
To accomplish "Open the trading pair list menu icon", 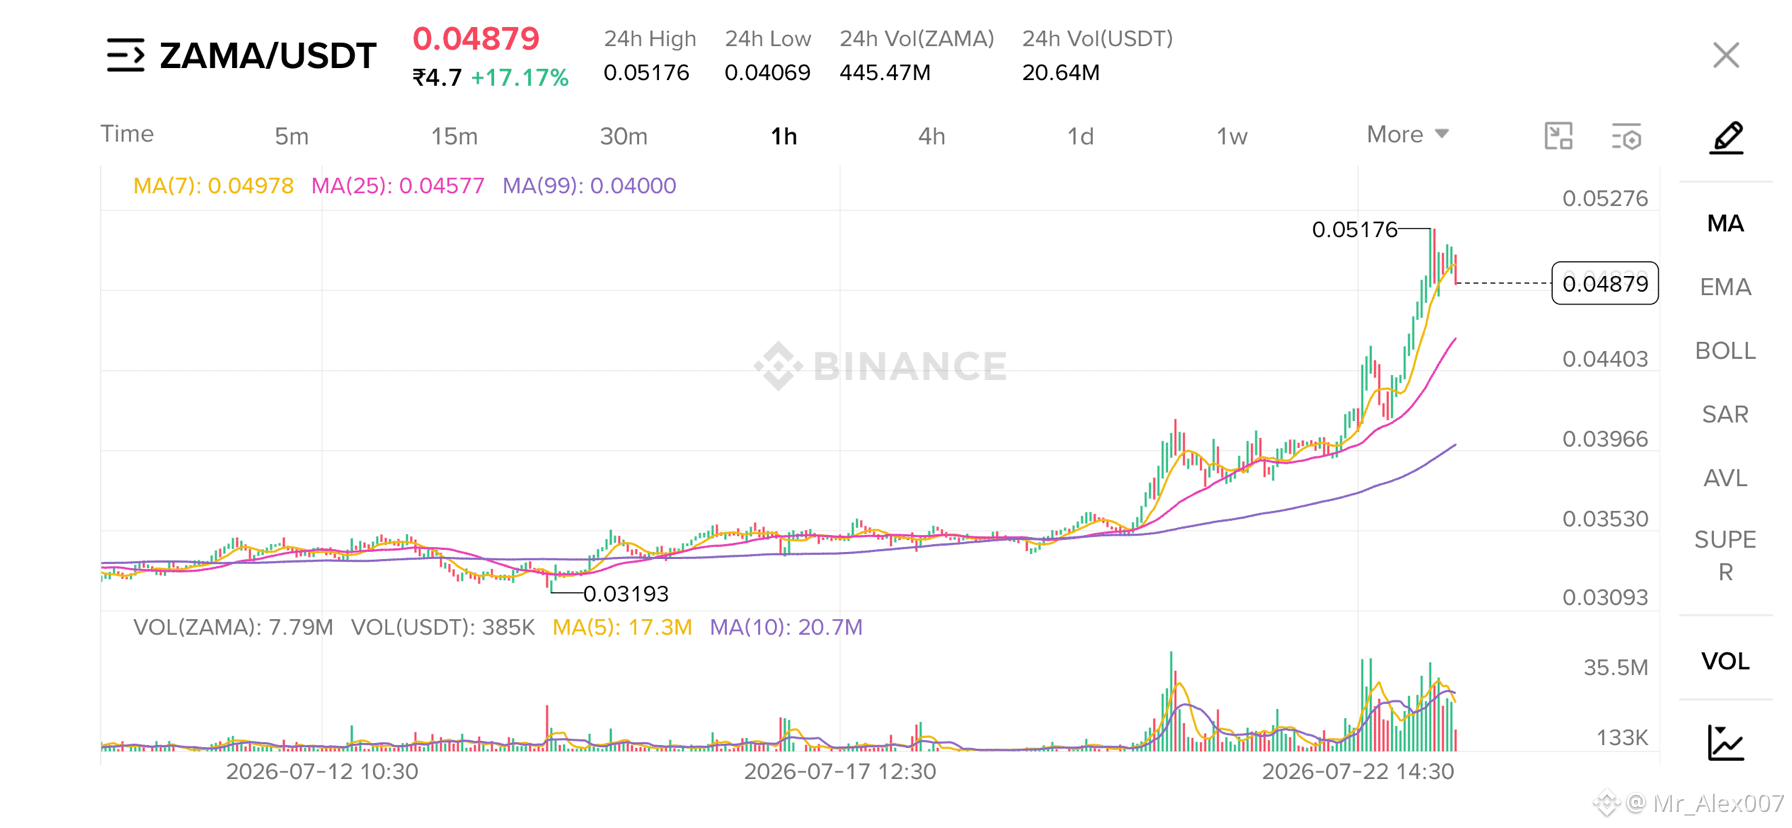I will click(x=126, y=55).
